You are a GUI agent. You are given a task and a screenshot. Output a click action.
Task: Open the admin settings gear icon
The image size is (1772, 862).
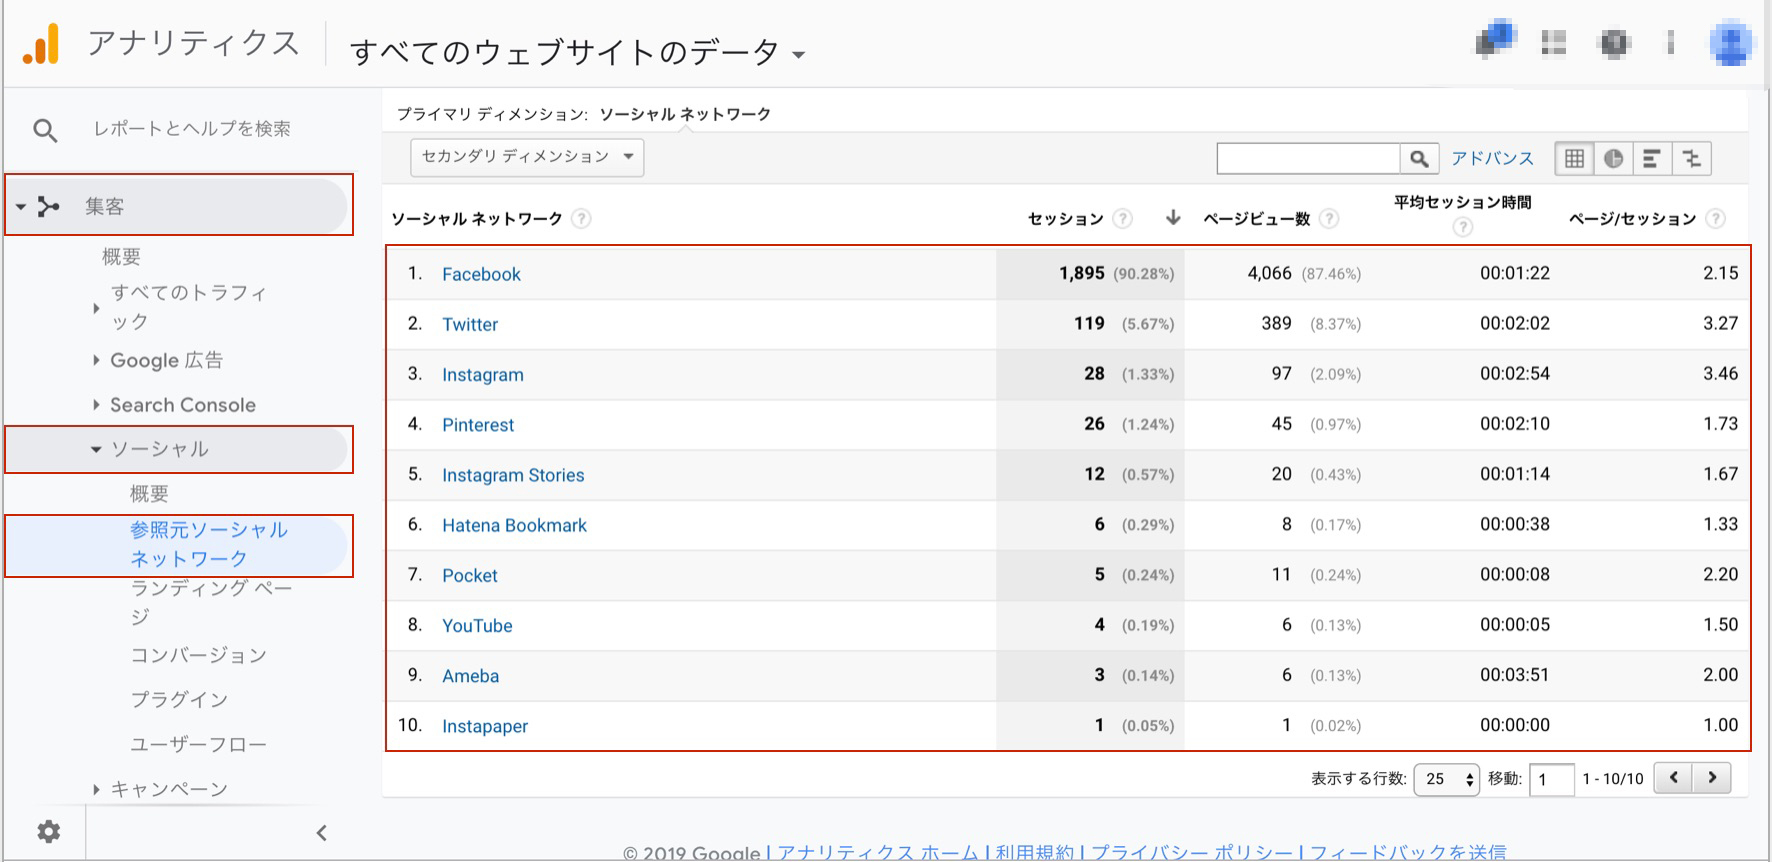48,831
